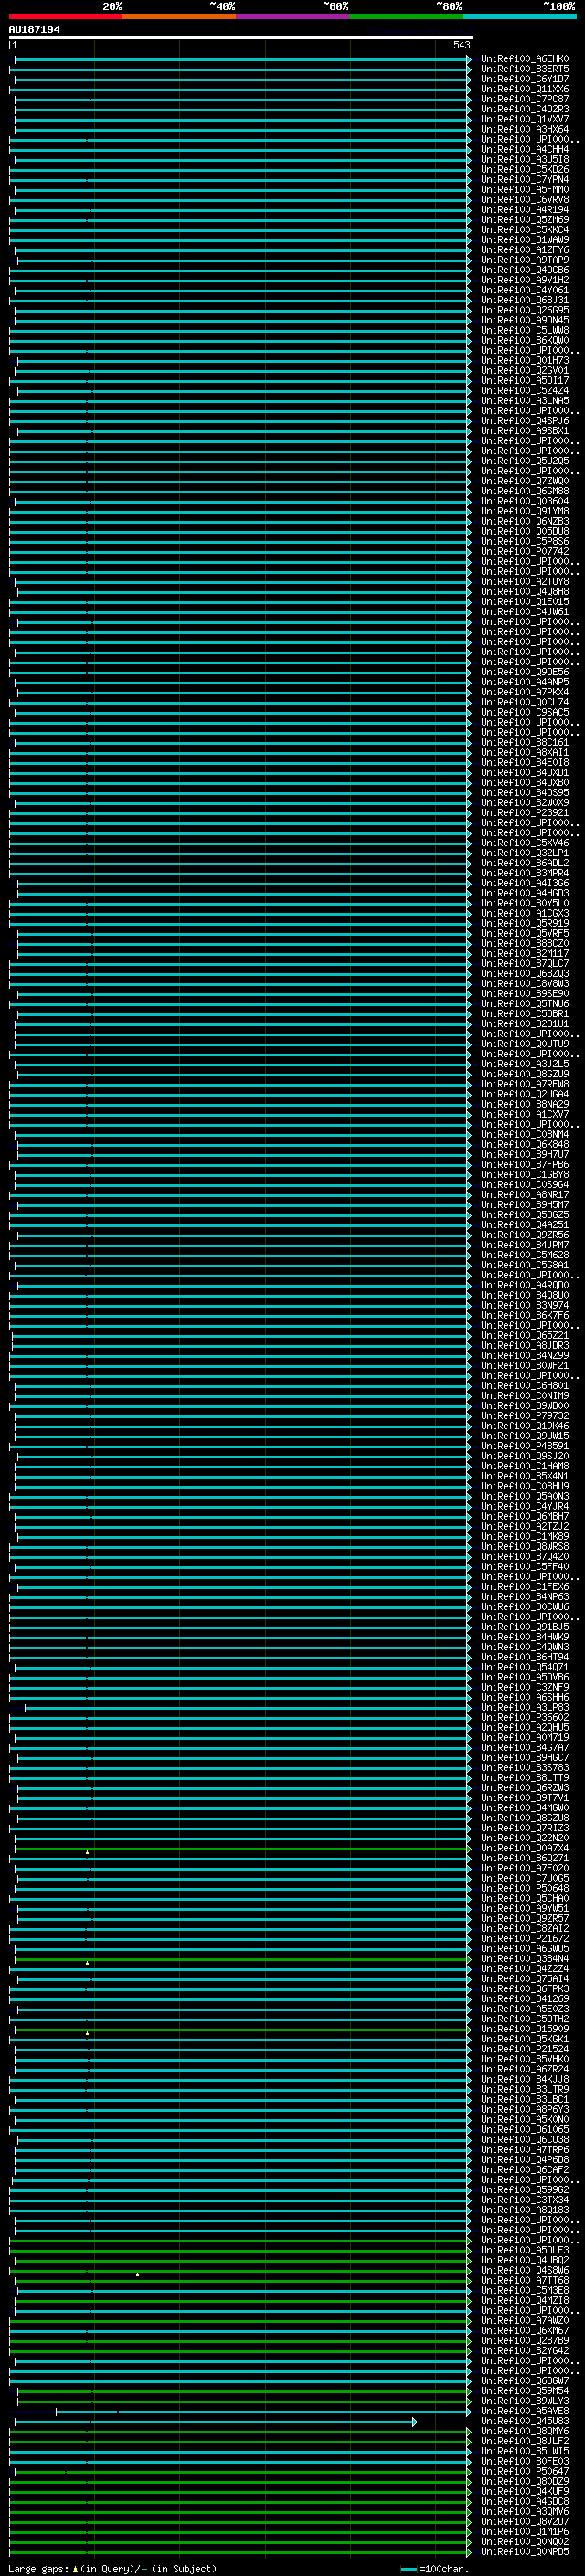
Task: Select the UniRef100_B5LWI5 label
Action: 525,2451
